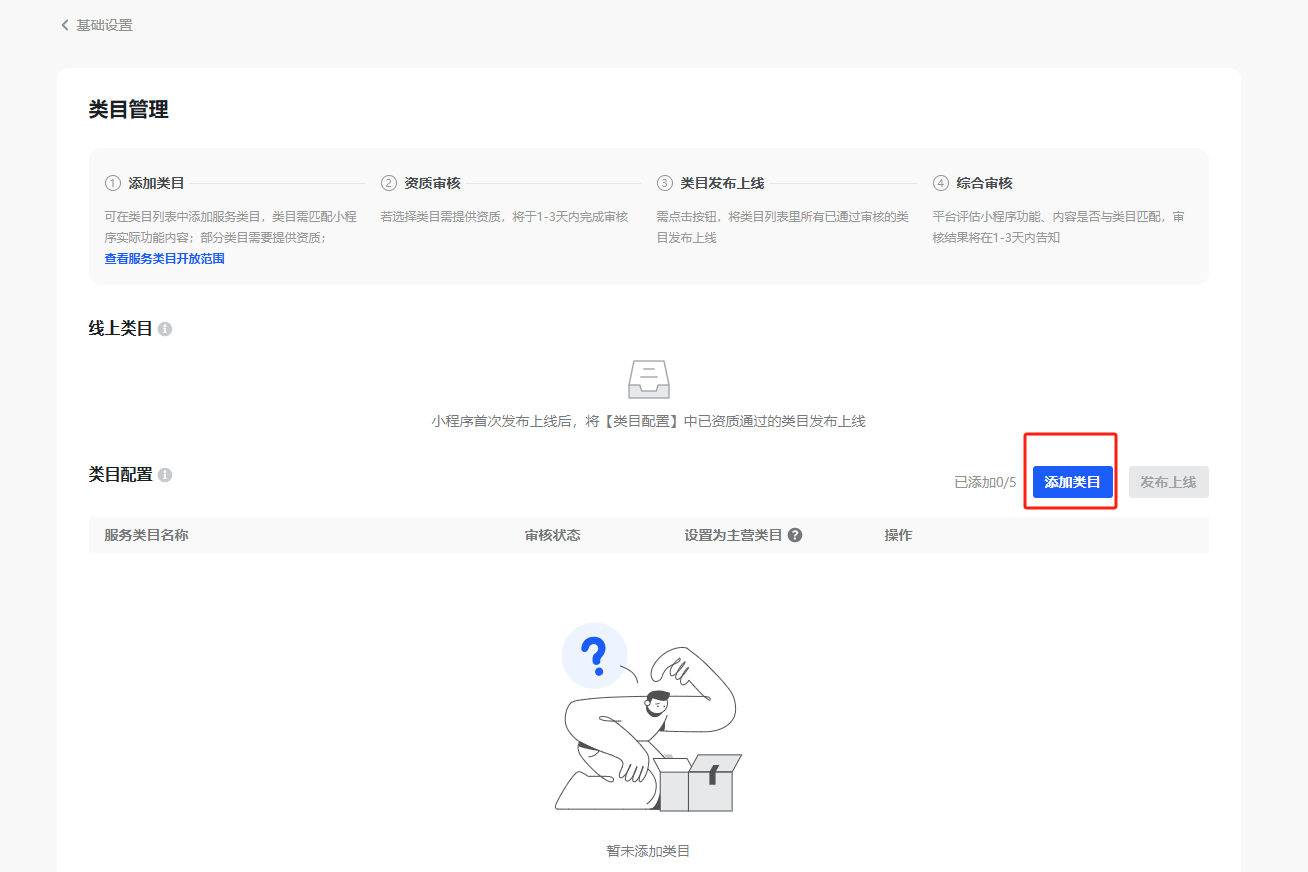Image resolution: width=1308 pixels, height=872 pixels.
Task: Click the step 4 circle number icon
Action: click(x=941, y=183)
